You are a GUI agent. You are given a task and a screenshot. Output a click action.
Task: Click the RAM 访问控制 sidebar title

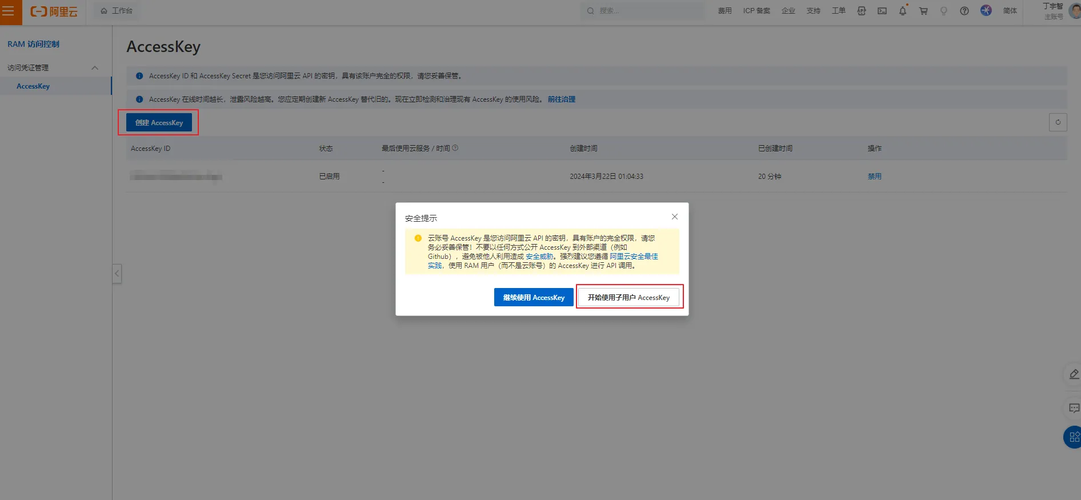pos(33,44)
